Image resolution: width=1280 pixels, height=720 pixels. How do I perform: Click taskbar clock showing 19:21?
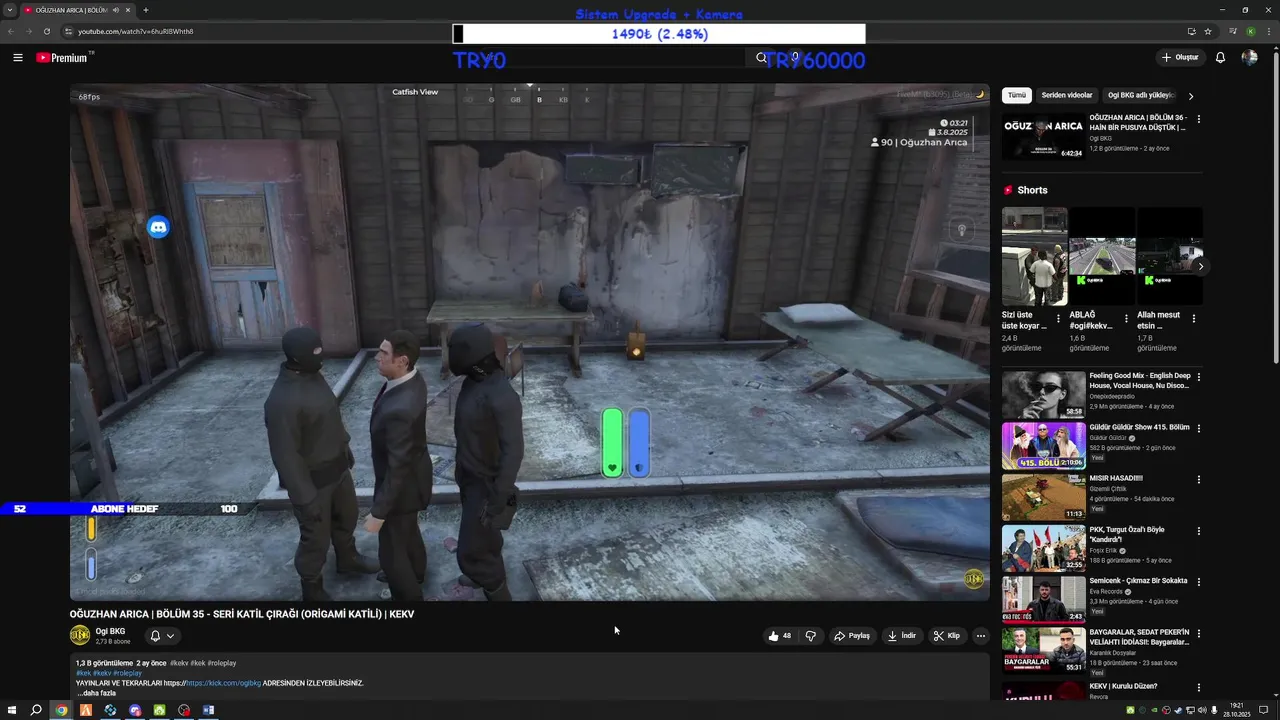click(x=1237, y=710)
